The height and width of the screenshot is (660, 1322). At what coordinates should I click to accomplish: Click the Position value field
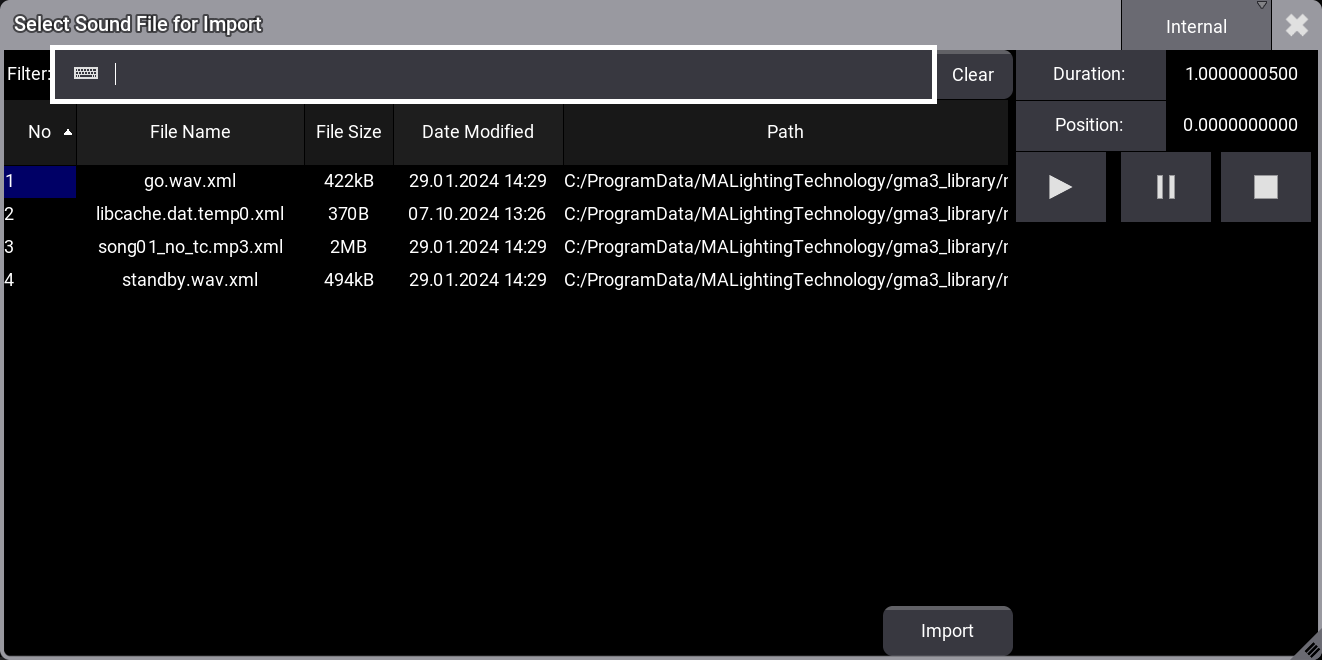1241,124
